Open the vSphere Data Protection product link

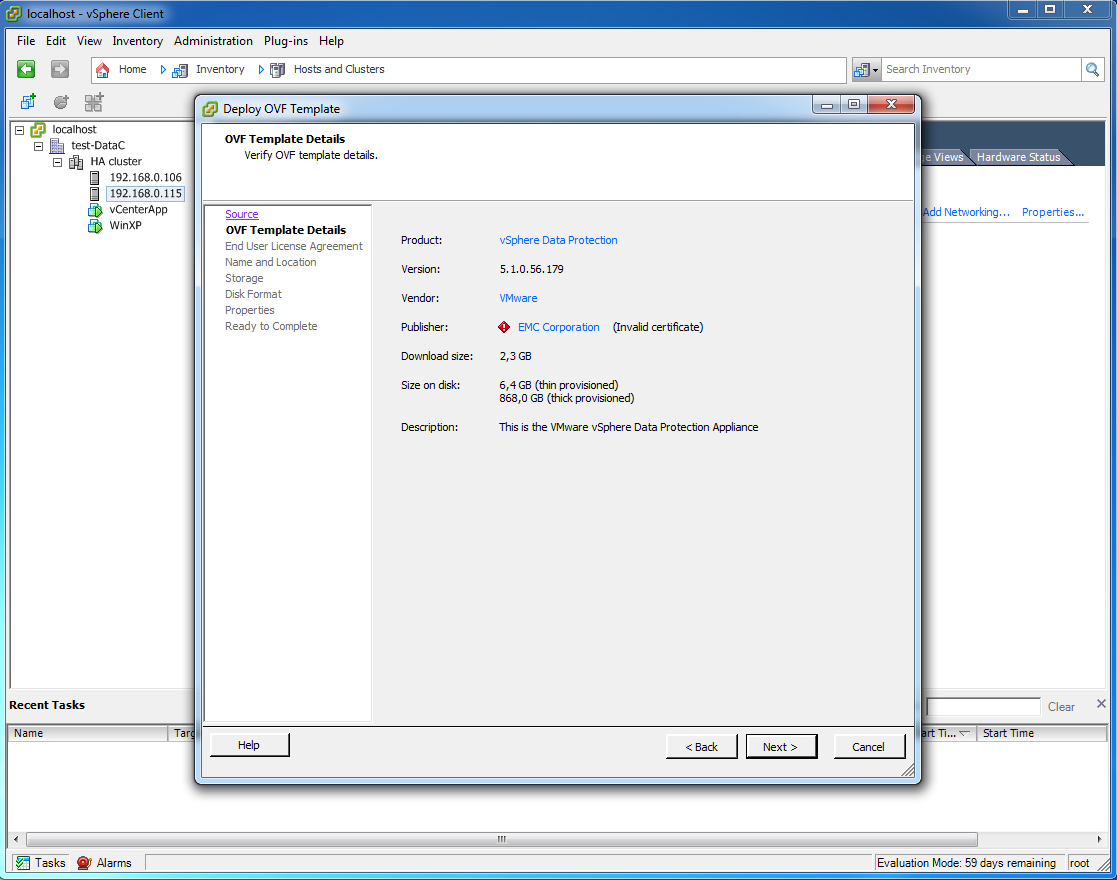tap(558, 240)
